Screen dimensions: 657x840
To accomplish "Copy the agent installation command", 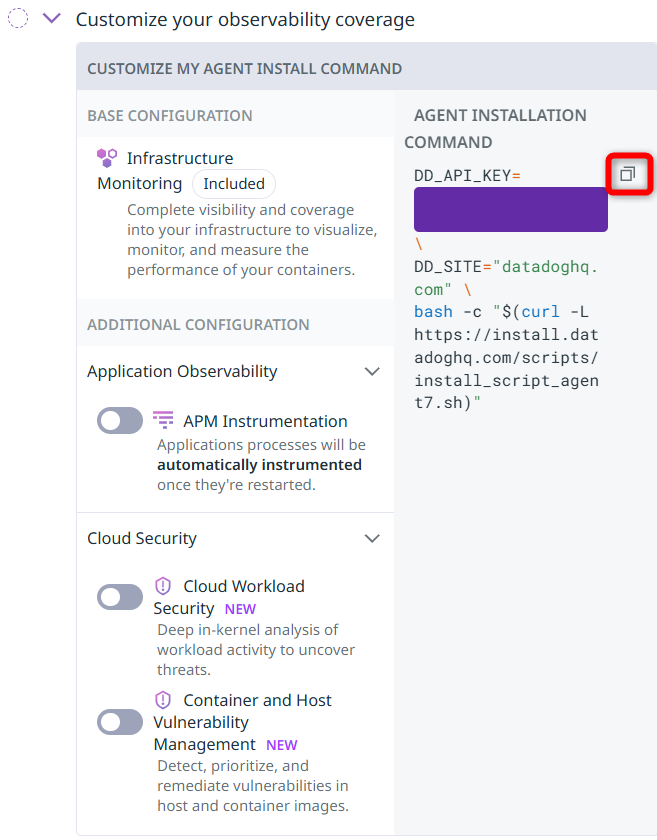I will 628,174.
